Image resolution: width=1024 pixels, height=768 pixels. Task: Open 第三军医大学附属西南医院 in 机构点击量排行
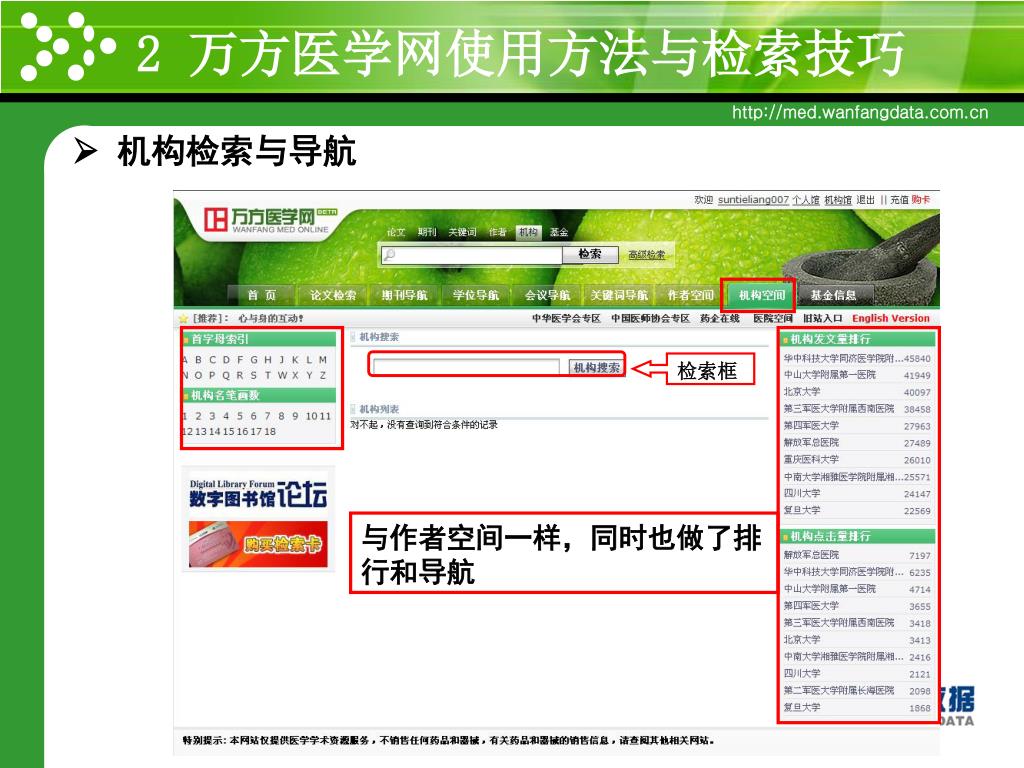pyautogui.click(x=839, y=623)
